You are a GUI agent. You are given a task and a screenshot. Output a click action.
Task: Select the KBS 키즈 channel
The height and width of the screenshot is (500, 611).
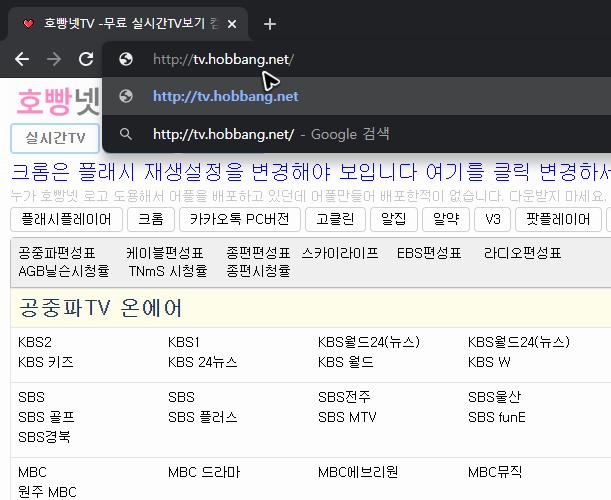point(46,362)
